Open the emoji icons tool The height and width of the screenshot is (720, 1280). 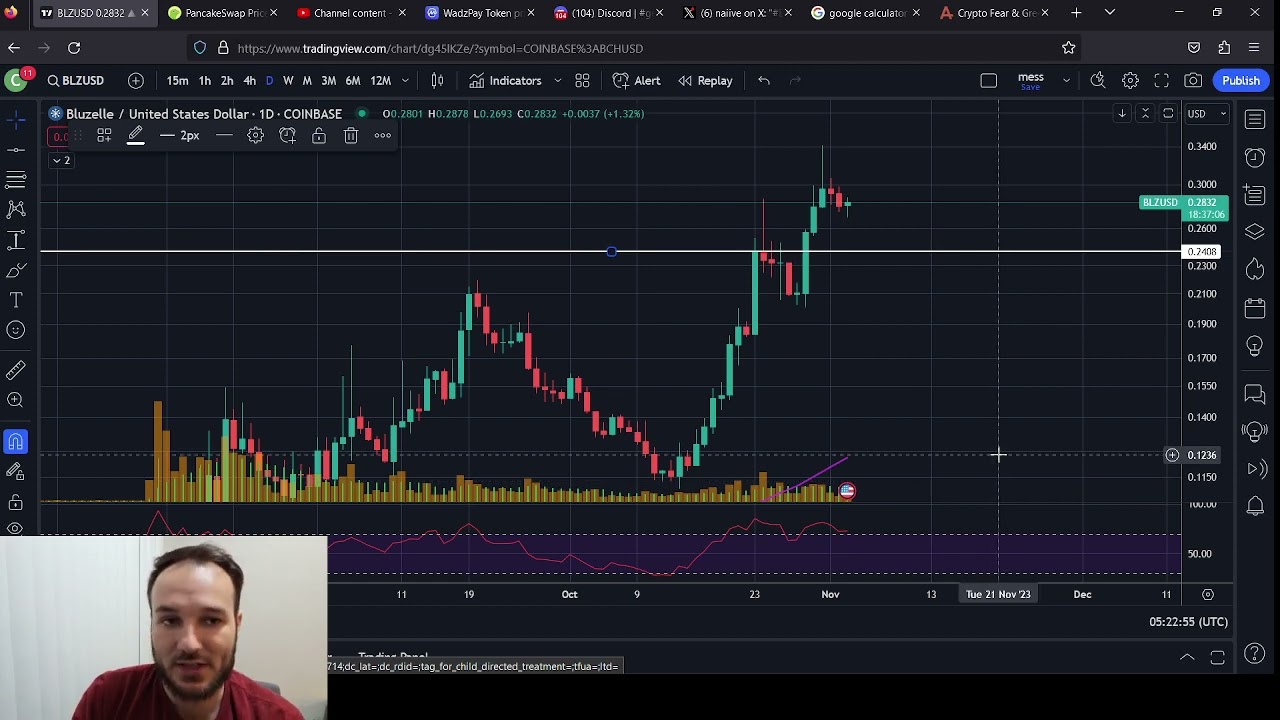(16, 330)
